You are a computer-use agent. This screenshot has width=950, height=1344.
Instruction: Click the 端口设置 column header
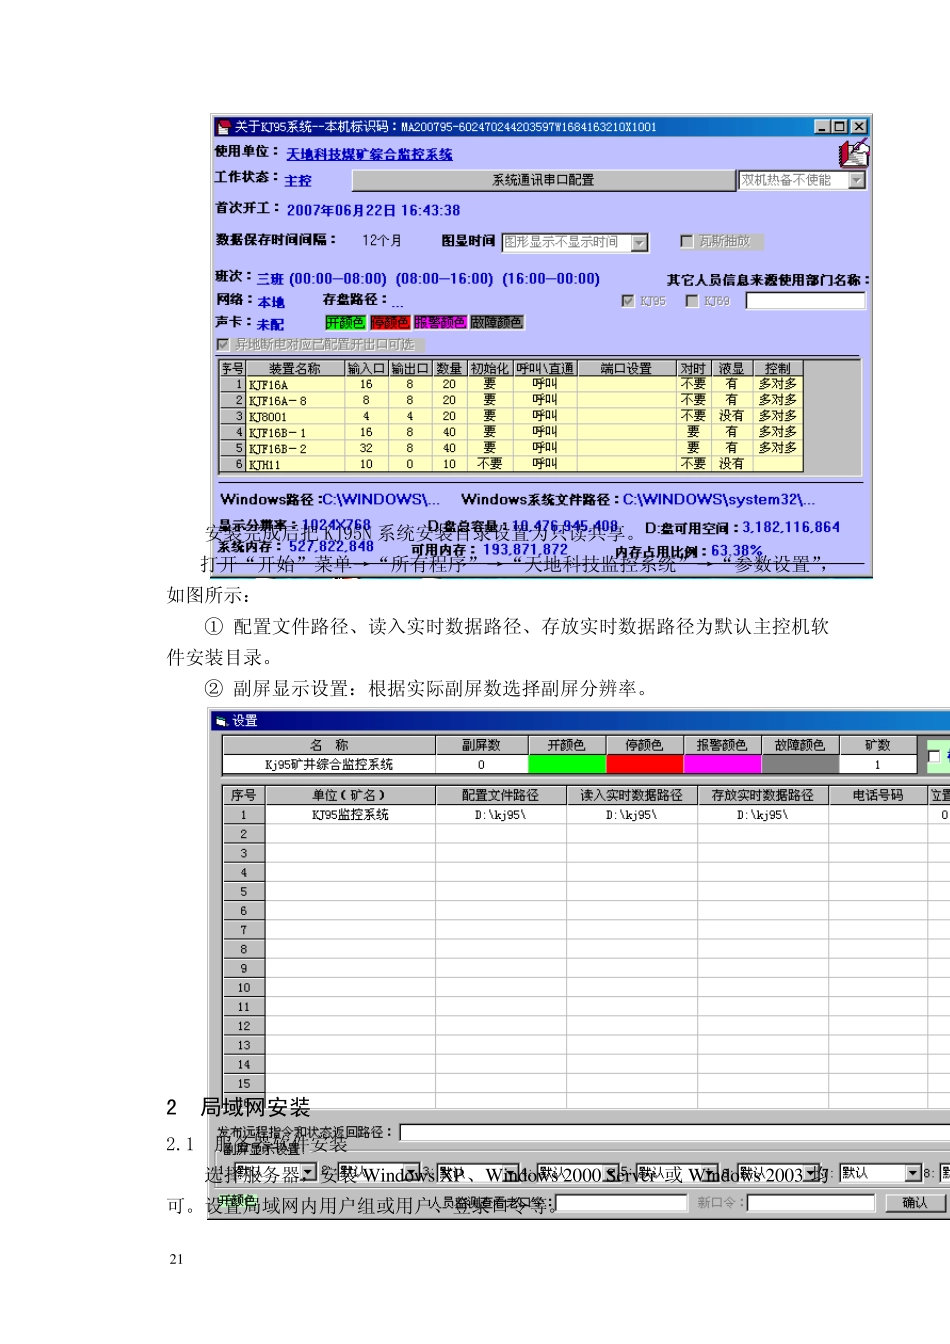pos(626,369)
